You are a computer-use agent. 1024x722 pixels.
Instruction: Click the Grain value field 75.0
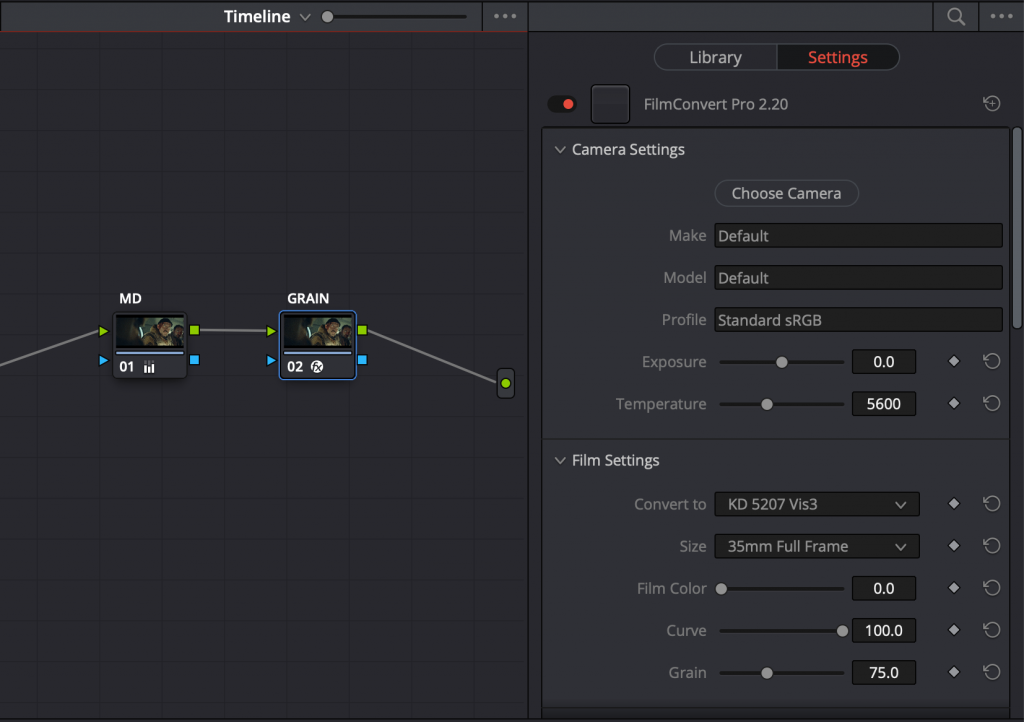(x=884, y=672)
